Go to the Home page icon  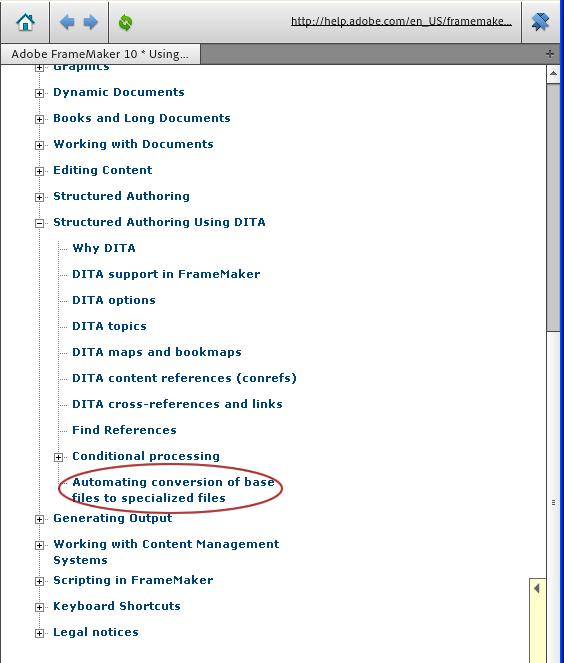click(25, 22)
